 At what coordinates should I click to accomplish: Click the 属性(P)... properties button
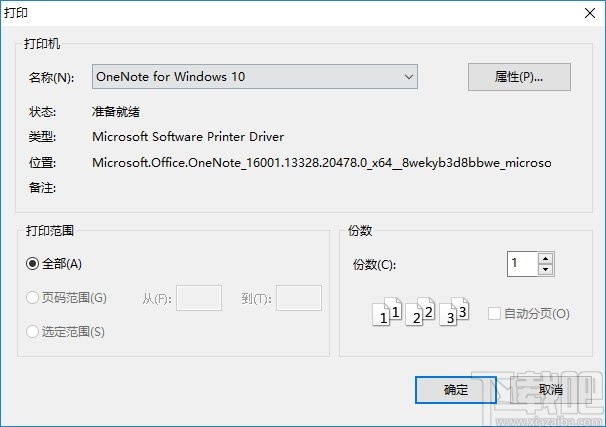point(519,77)
